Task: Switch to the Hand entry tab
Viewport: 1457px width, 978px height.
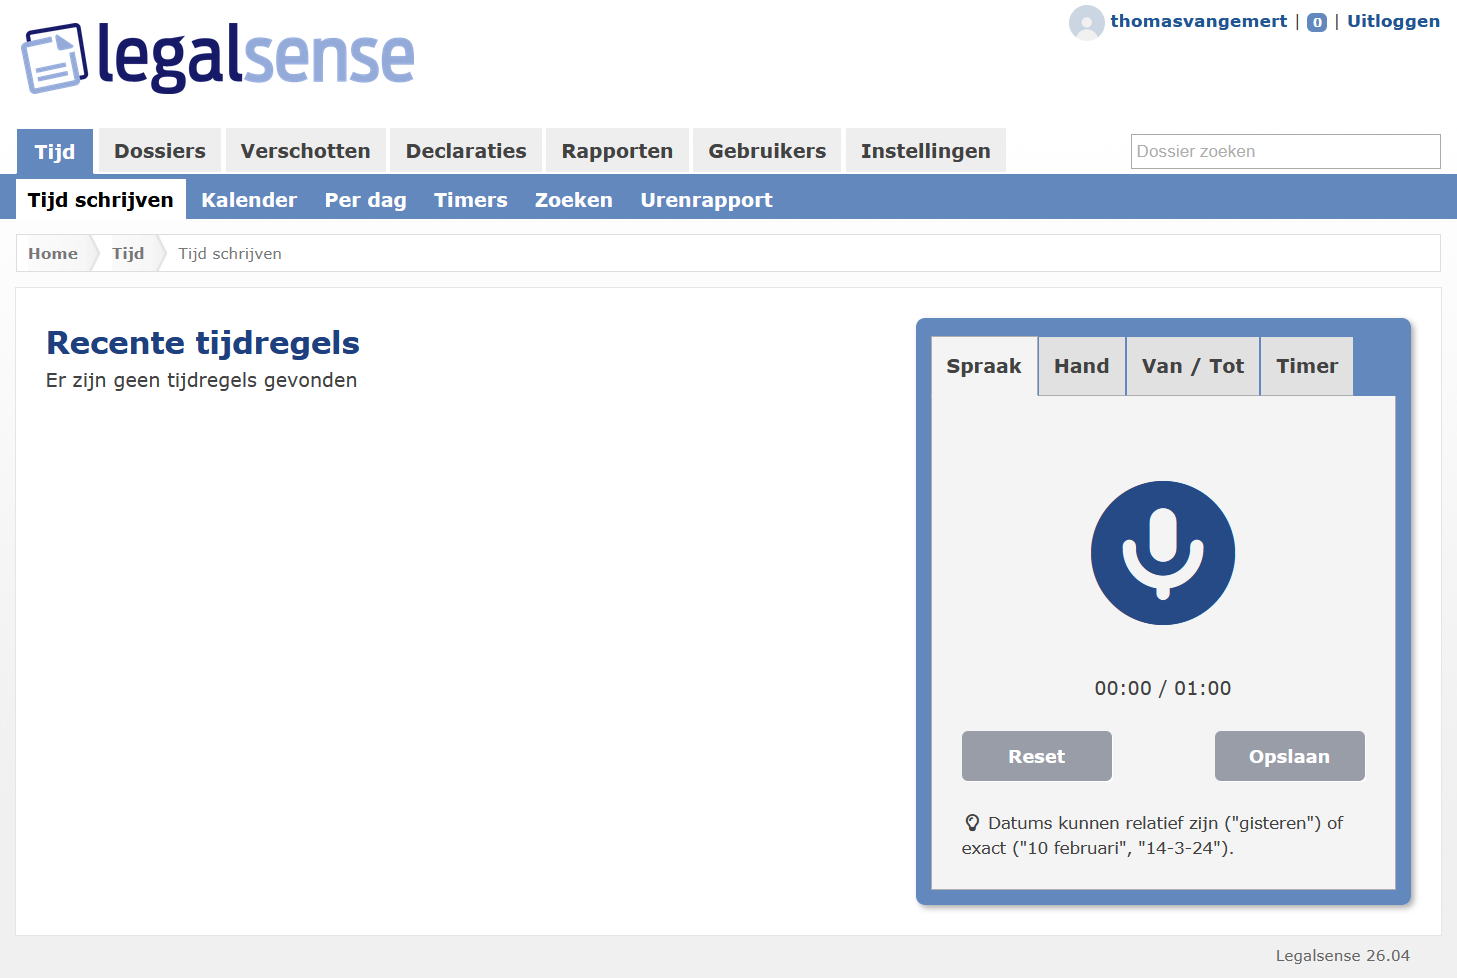Action: tap(1082, 366)
